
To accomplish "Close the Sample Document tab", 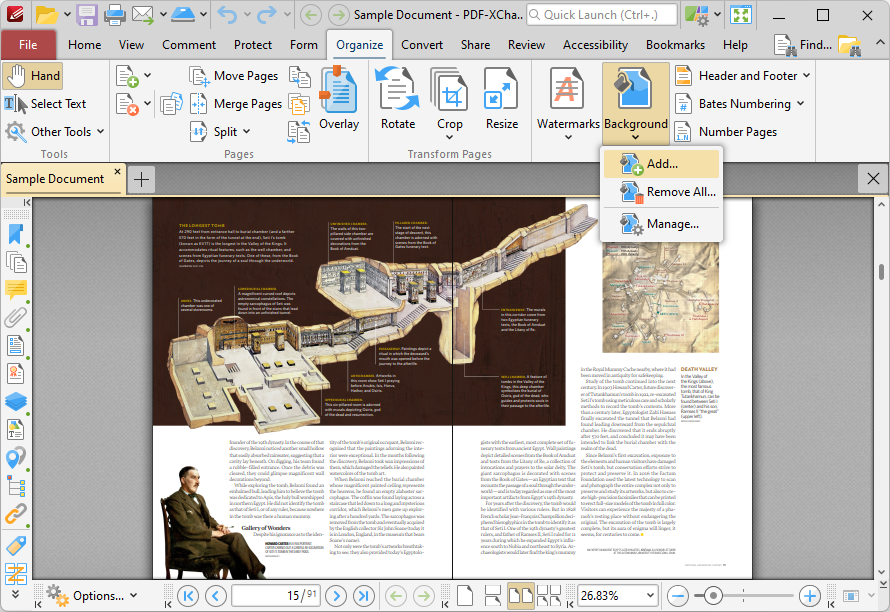I will pyautogui.click(x=117, y=171).
